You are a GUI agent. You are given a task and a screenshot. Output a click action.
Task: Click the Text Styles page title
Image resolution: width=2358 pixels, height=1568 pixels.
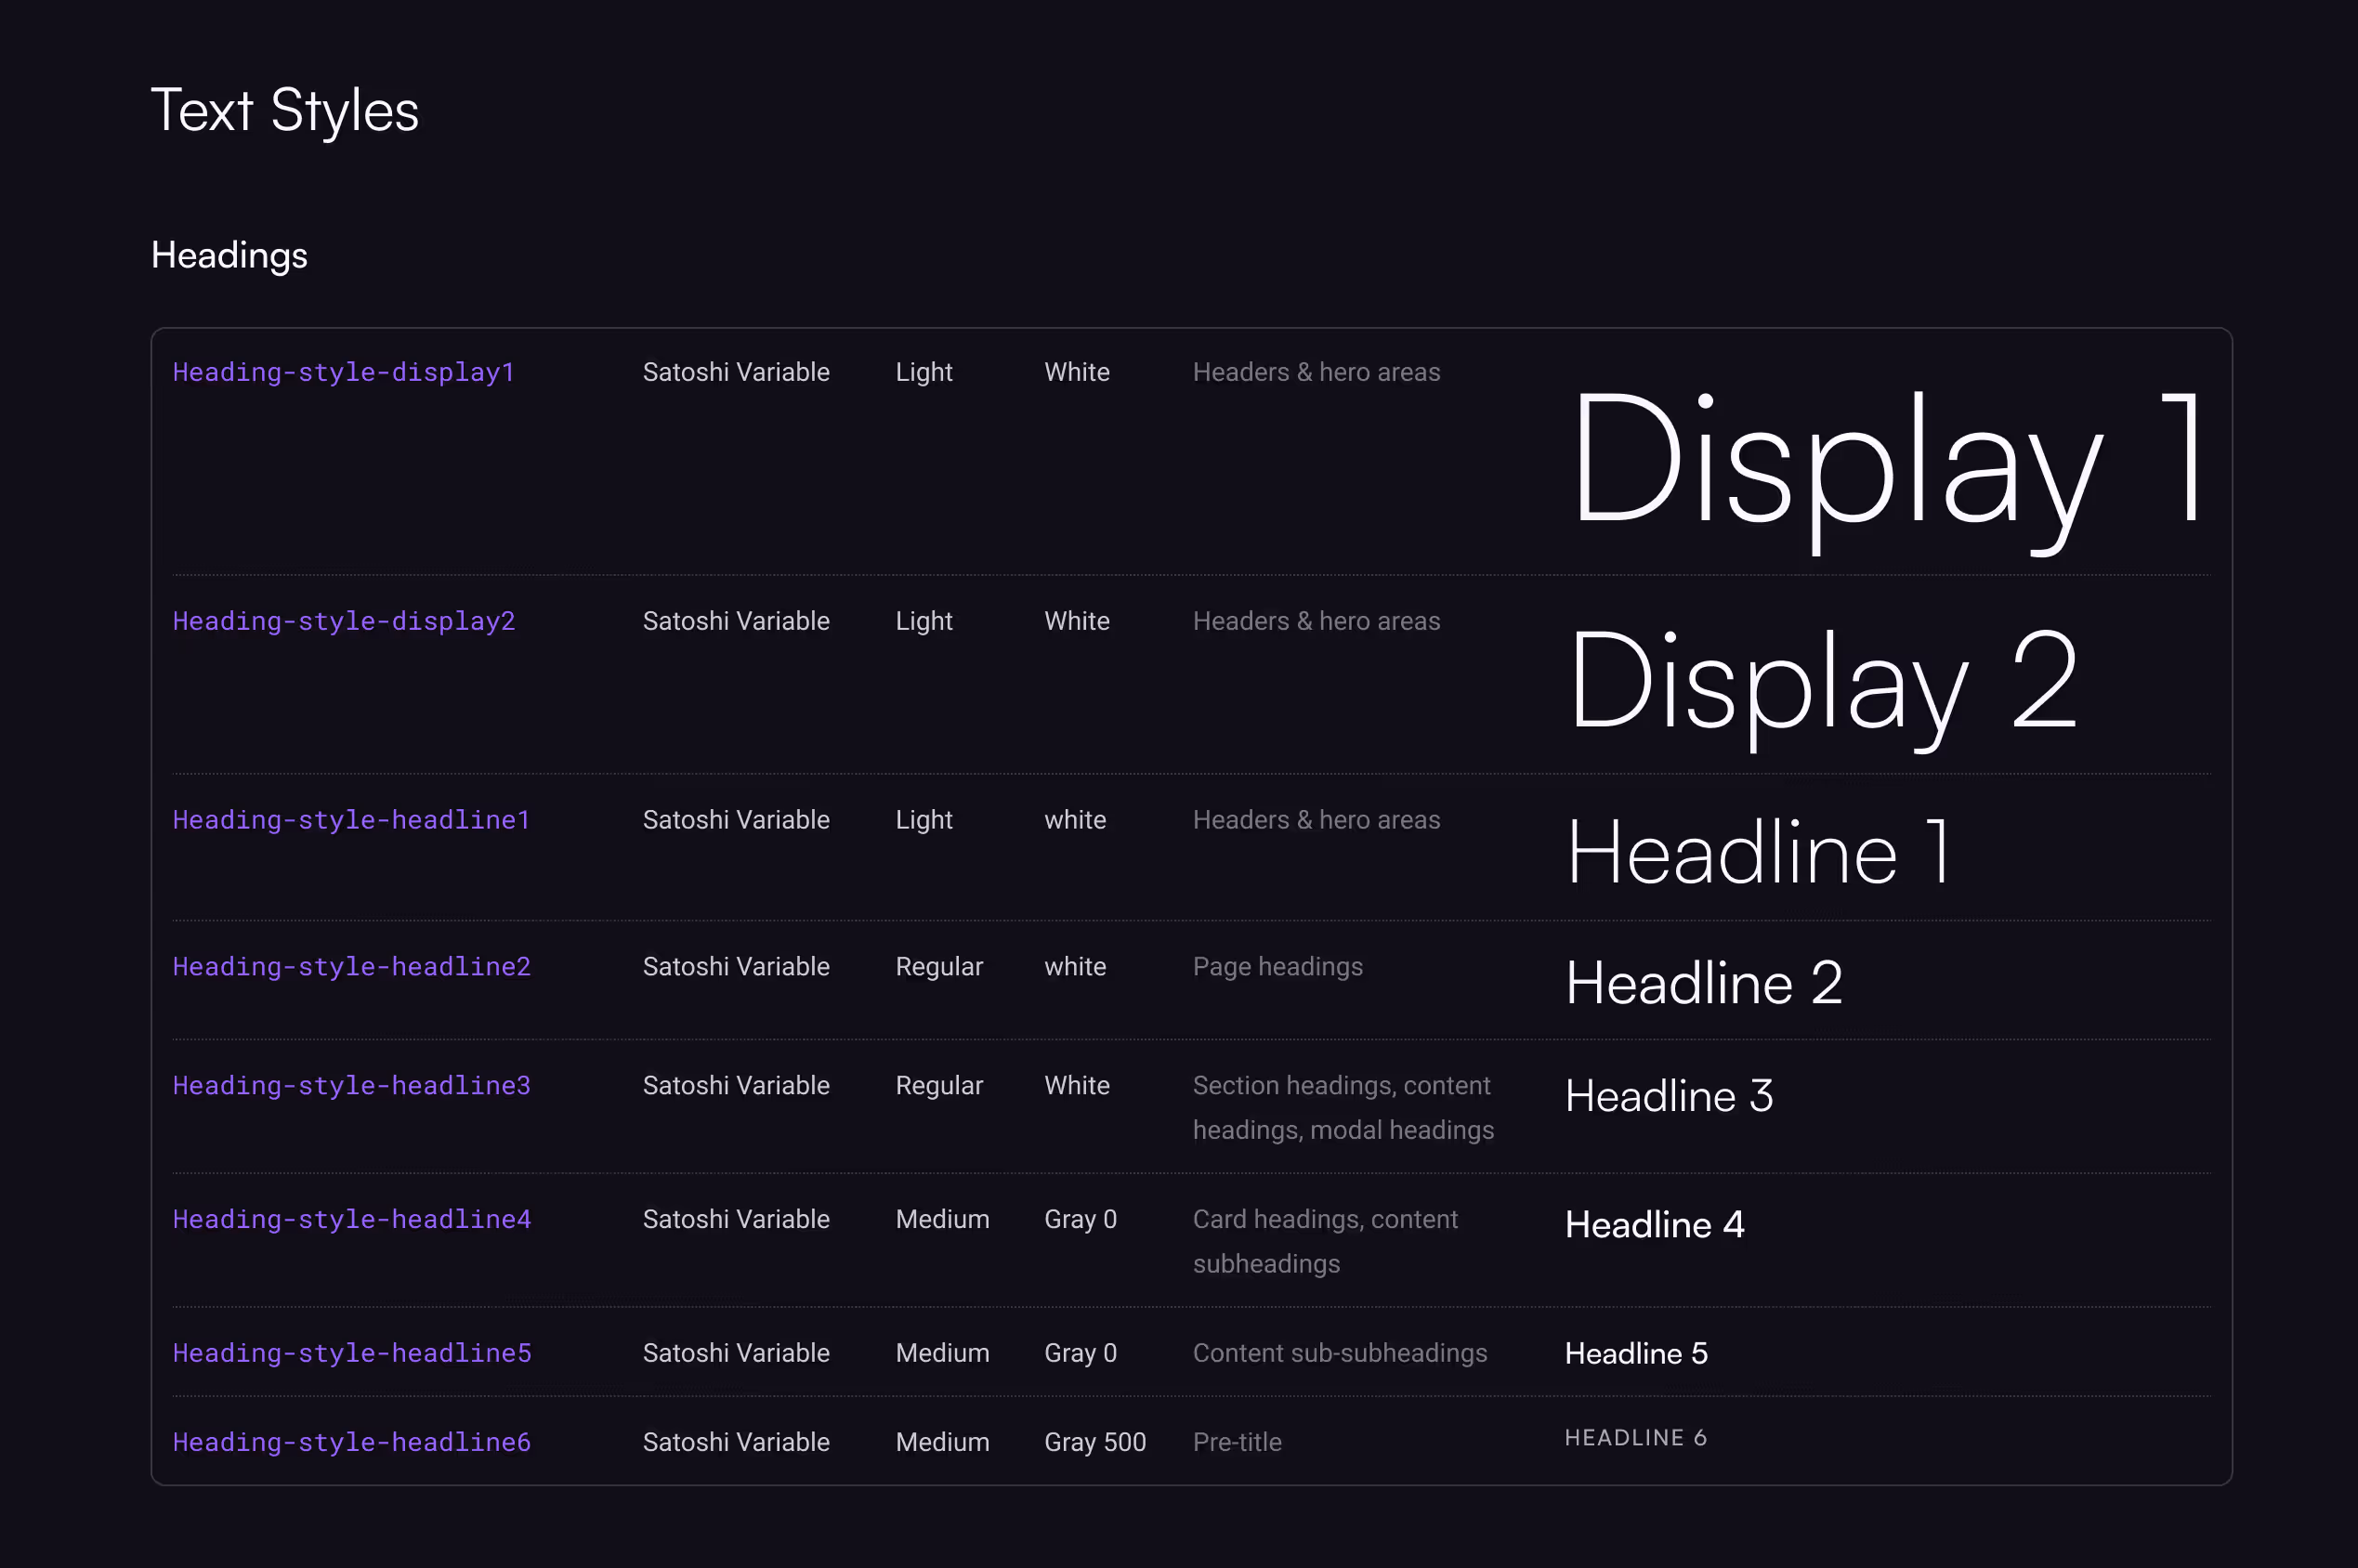pos(284,111)
